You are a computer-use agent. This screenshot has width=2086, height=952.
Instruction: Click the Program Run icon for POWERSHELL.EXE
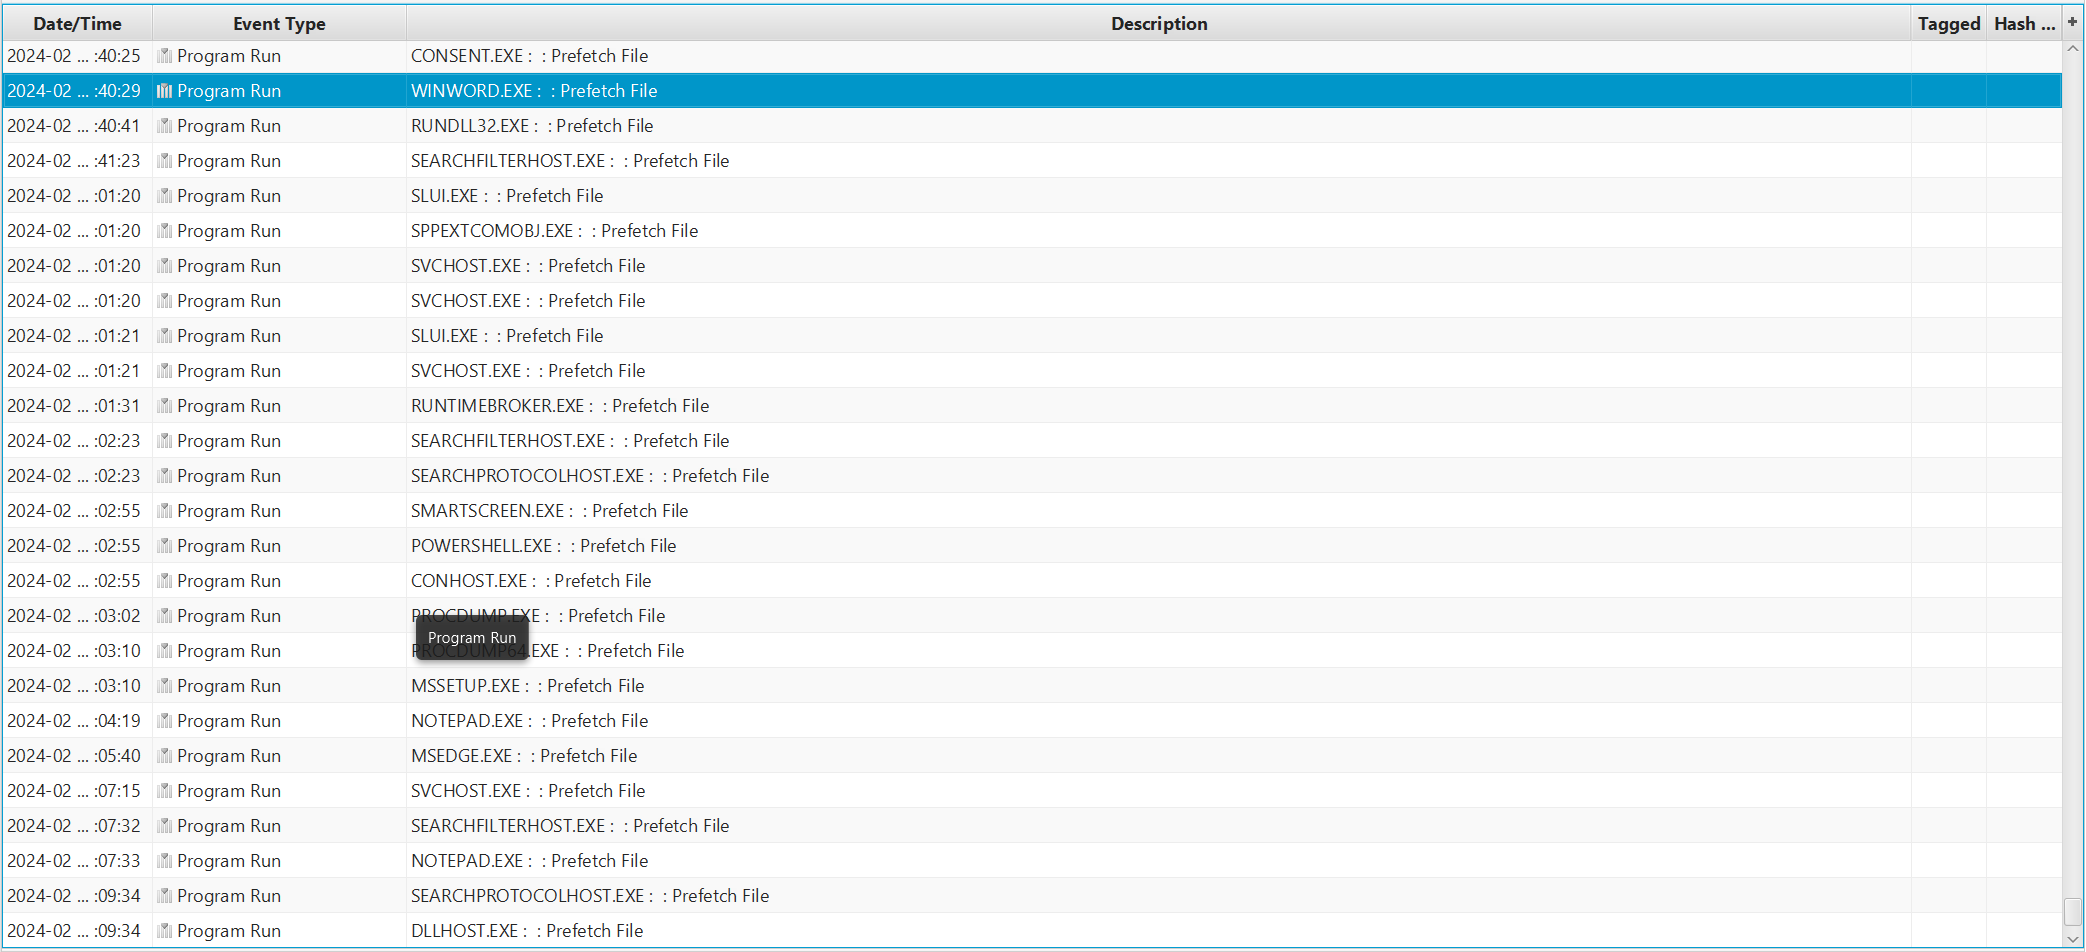[165, 546]
